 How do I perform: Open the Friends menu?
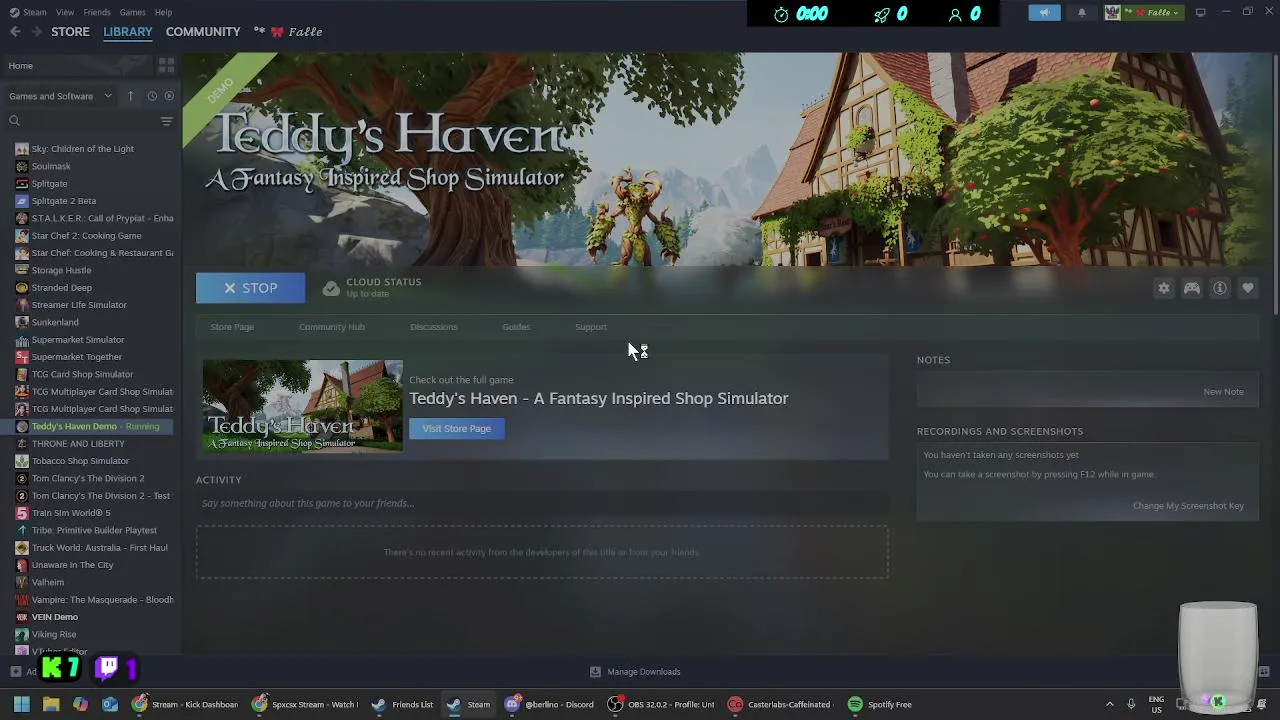[97, 12]
